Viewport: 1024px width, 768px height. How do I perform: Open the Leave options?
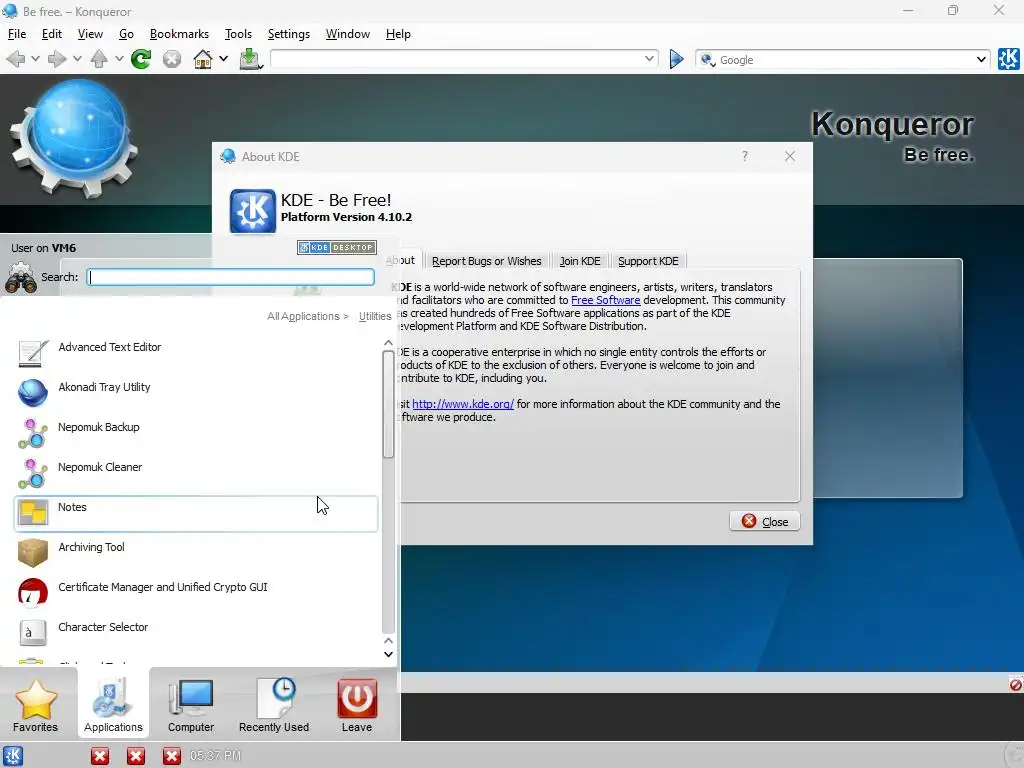pos(357,704)
